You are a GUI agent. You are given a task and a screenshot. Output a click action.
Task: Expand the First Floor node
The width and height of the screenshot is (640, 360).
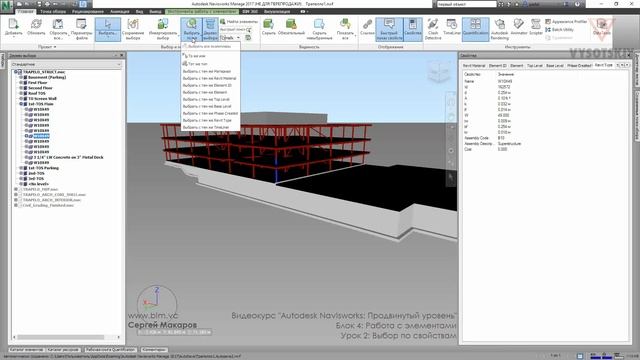coord(21,82)
